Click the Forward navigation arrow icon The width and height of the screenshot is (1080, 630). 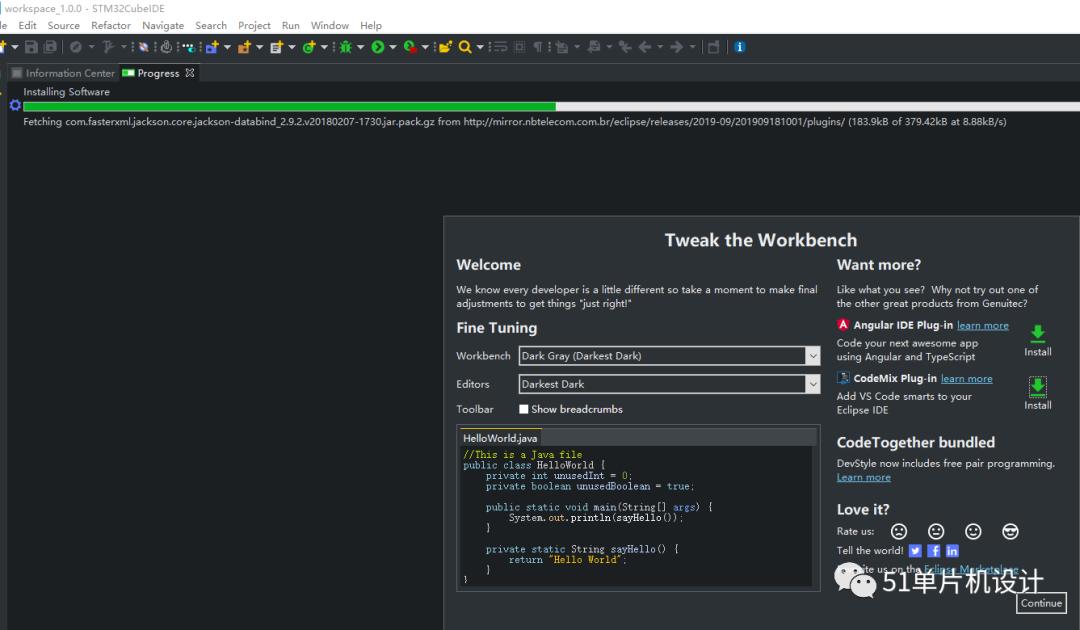[x=676, y=47]
